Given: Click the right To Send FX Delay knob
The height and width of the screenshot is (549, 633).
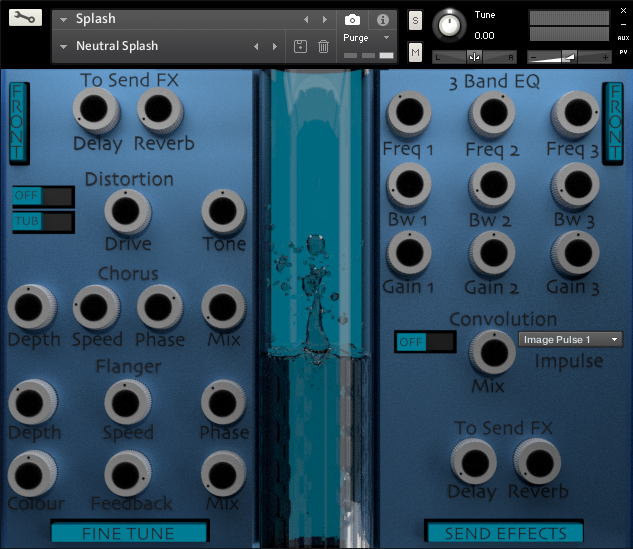Looking at the screenshot, I should [473, 462].
